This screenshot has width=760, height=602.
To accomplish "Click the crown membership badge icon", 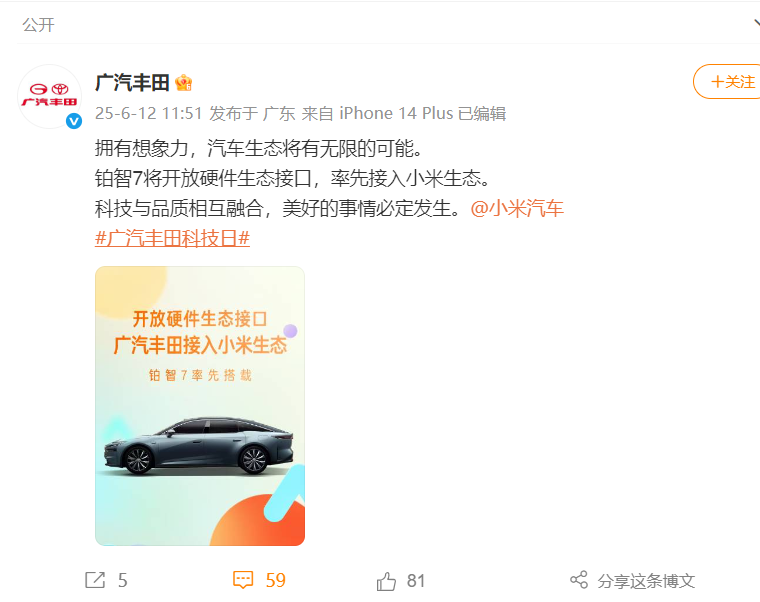I will click(x=184, y=83).
